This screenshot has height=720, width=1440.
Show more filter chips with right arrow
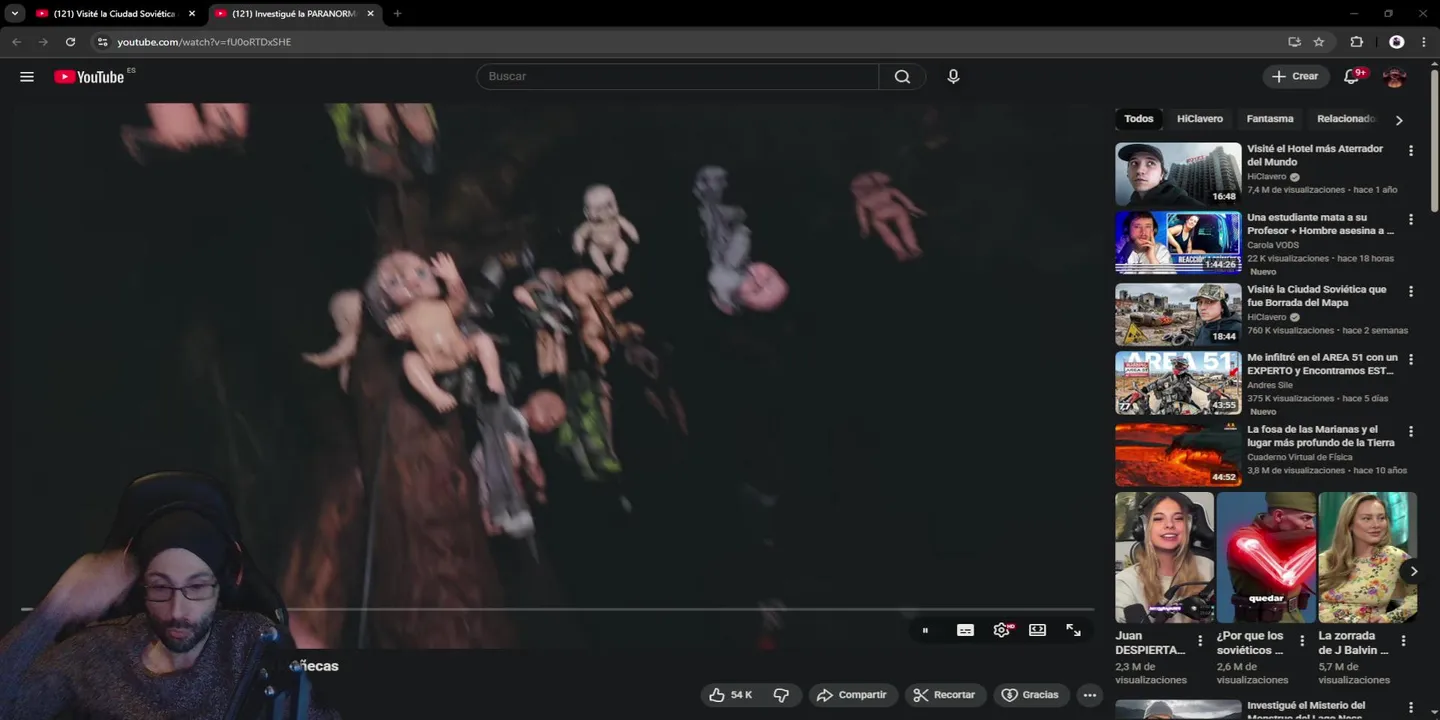1399,120
